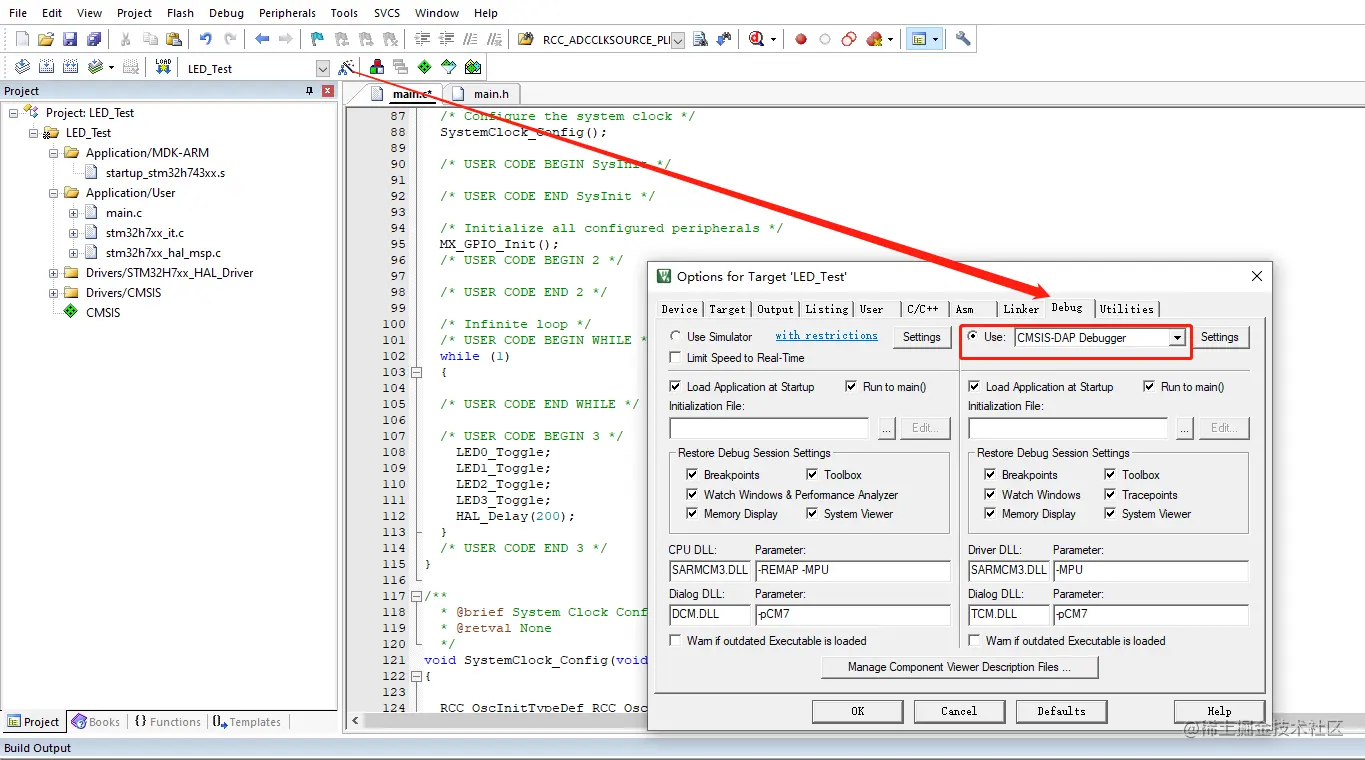Download code to flash with LOAD

click(x=163, y=67)
